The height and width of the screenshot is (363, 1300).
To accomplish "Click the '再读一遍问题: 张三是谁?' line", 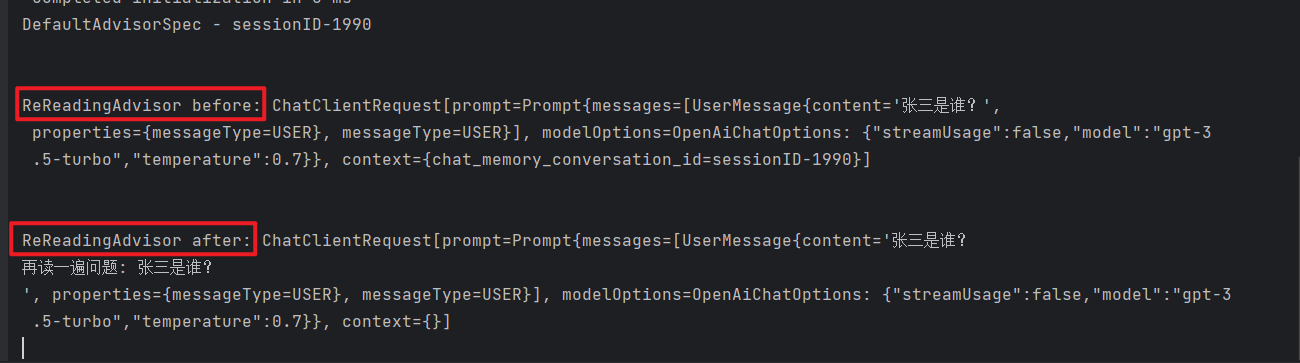I will point(117,268).
